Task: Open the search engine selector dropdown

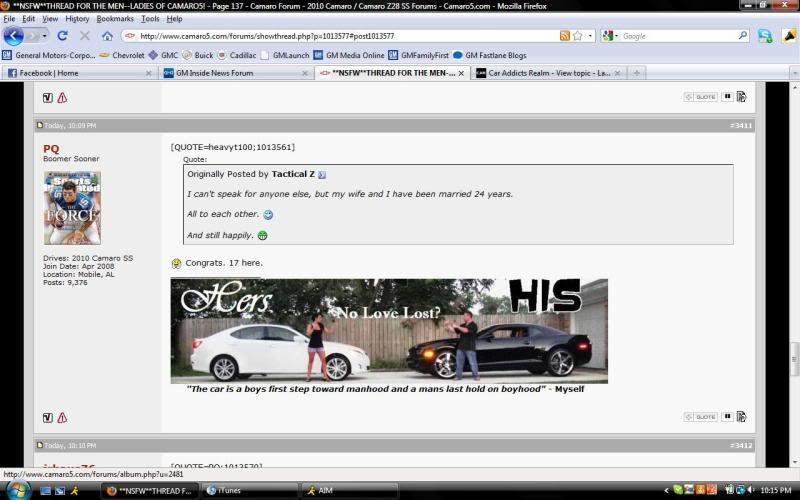Action: click(x=610, y=36)
